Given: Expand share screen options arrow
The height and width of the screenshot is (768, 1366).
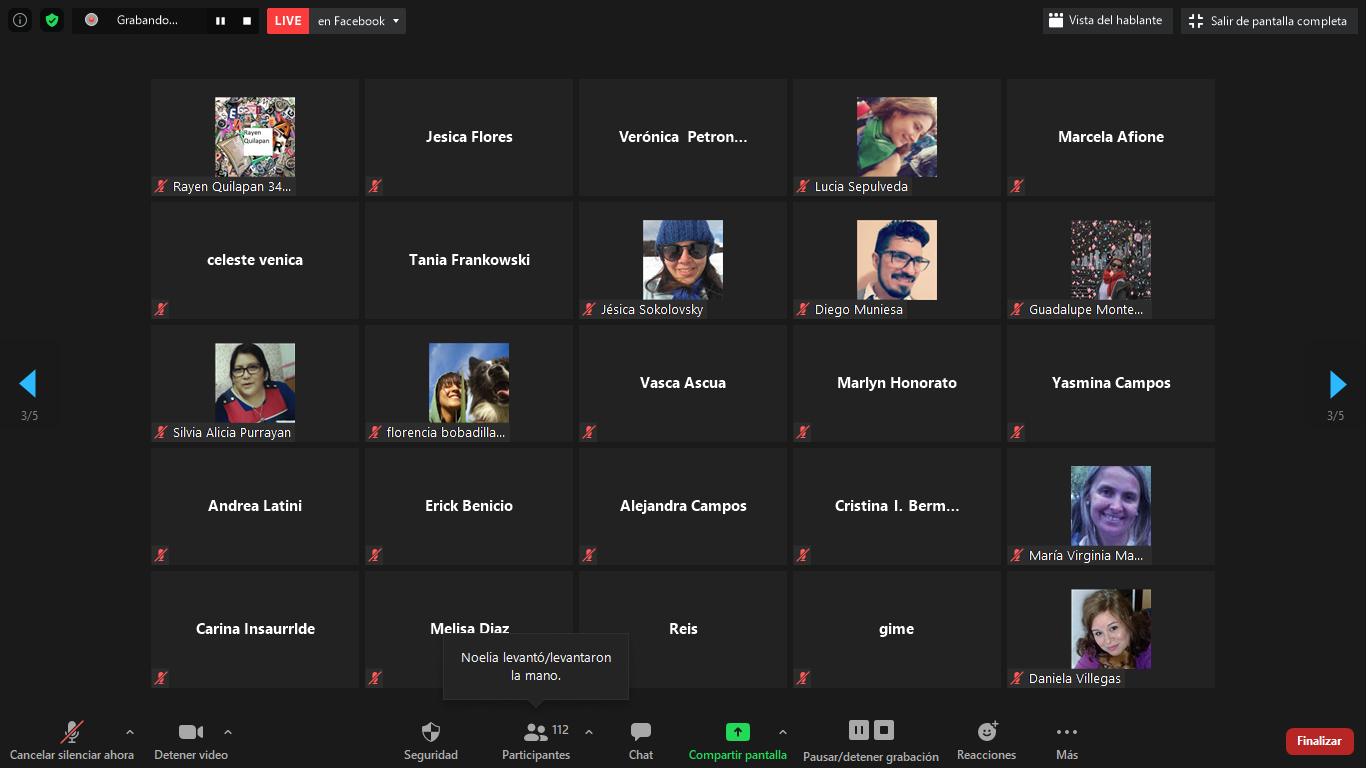Looking at the screenshot, I should [x=782, y=732].
